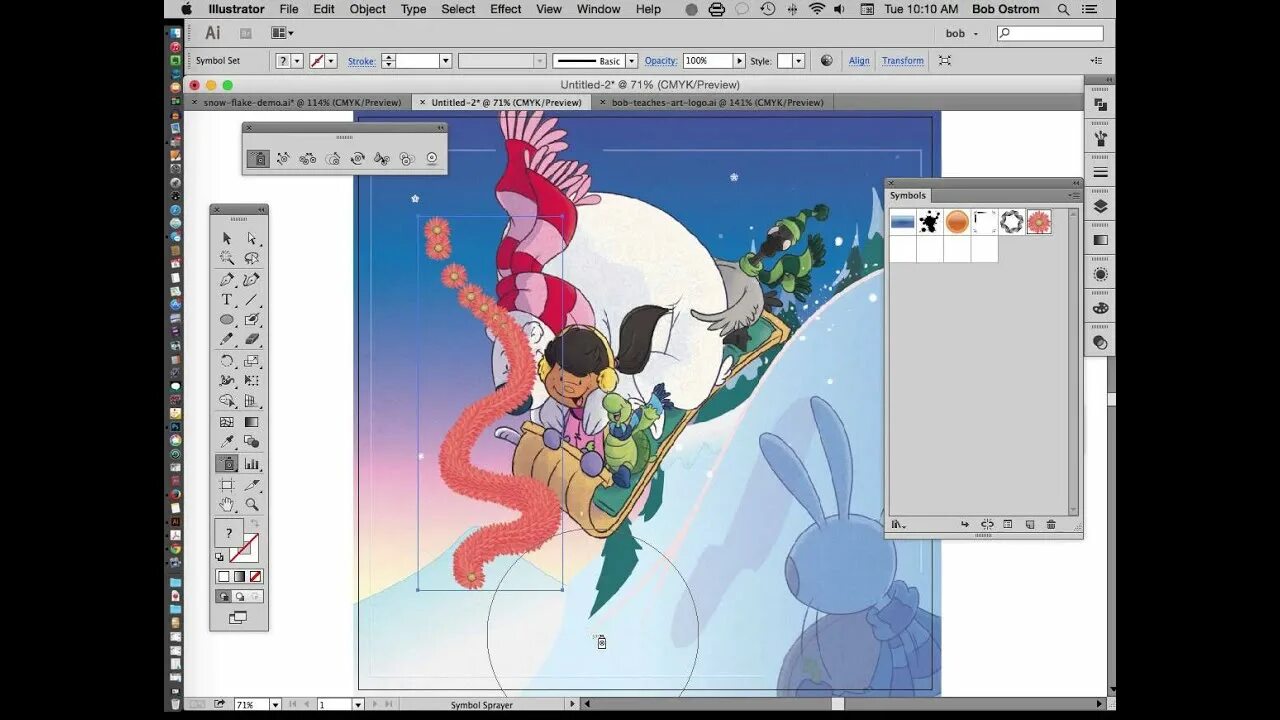The image size is (1280, 720).
Task: Select the Column Graph tool
Action: pos(252,464)
